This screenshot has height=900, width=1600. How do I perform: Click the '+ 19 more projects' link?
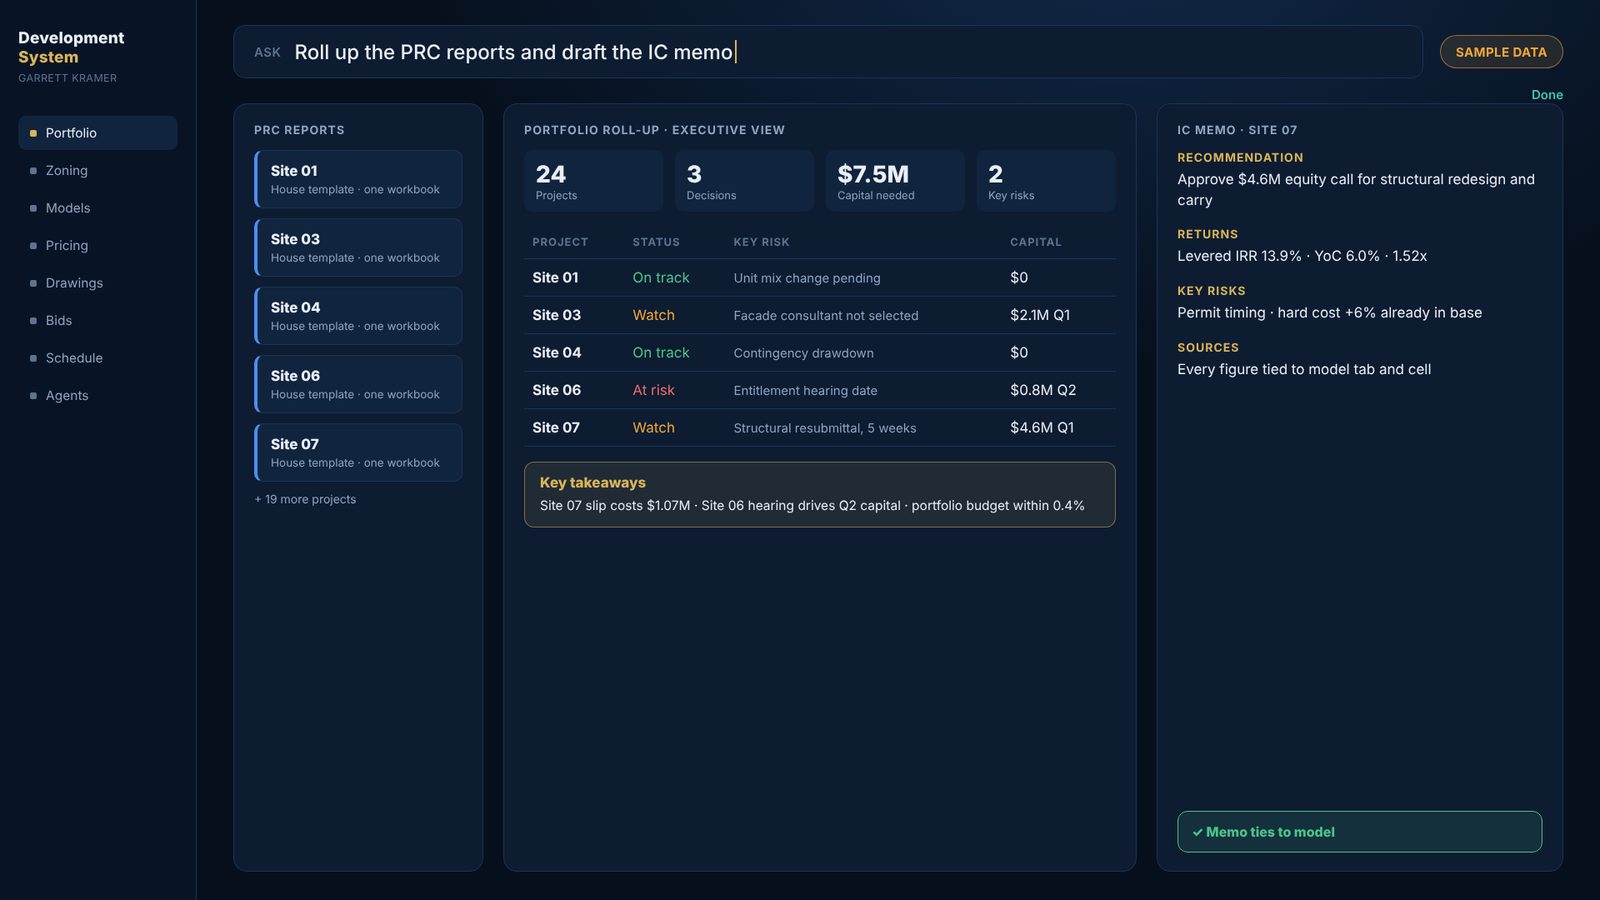pos(305,499)
